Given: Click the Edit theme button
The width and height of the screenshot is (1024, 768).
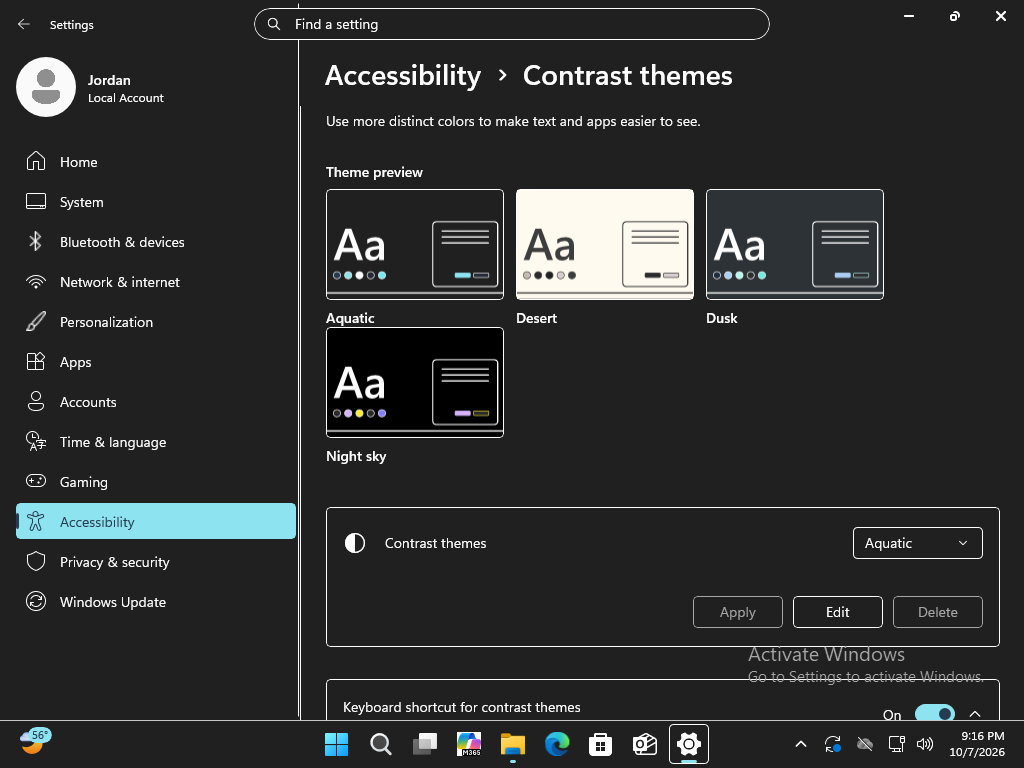Looking at the screenshot, I should tap(837, 612).
